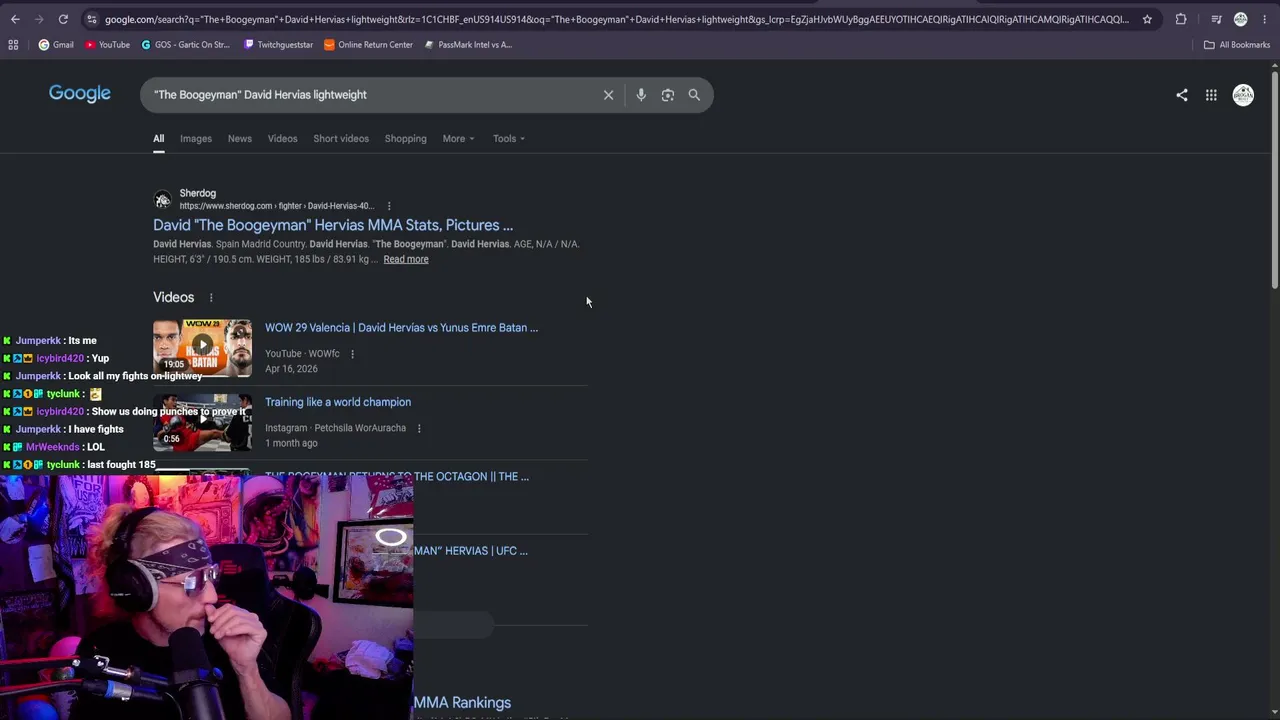Switch to the Videos tab
Image resolution: width=1280 pixels, height=720 pixels.
(282, 139)
